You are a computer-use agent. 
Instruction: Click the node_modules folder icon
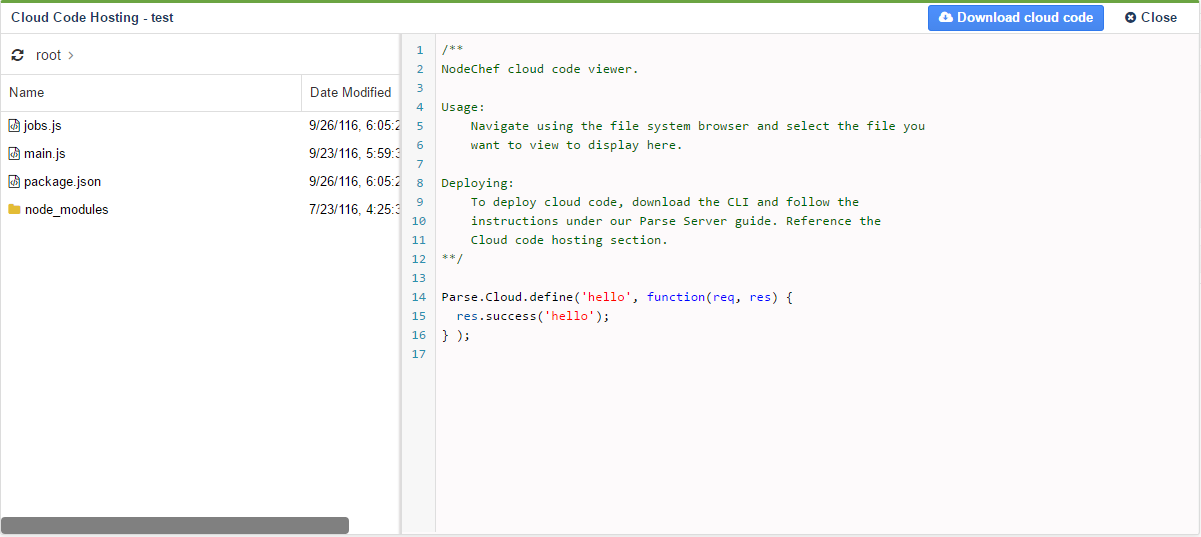(14, 210)
